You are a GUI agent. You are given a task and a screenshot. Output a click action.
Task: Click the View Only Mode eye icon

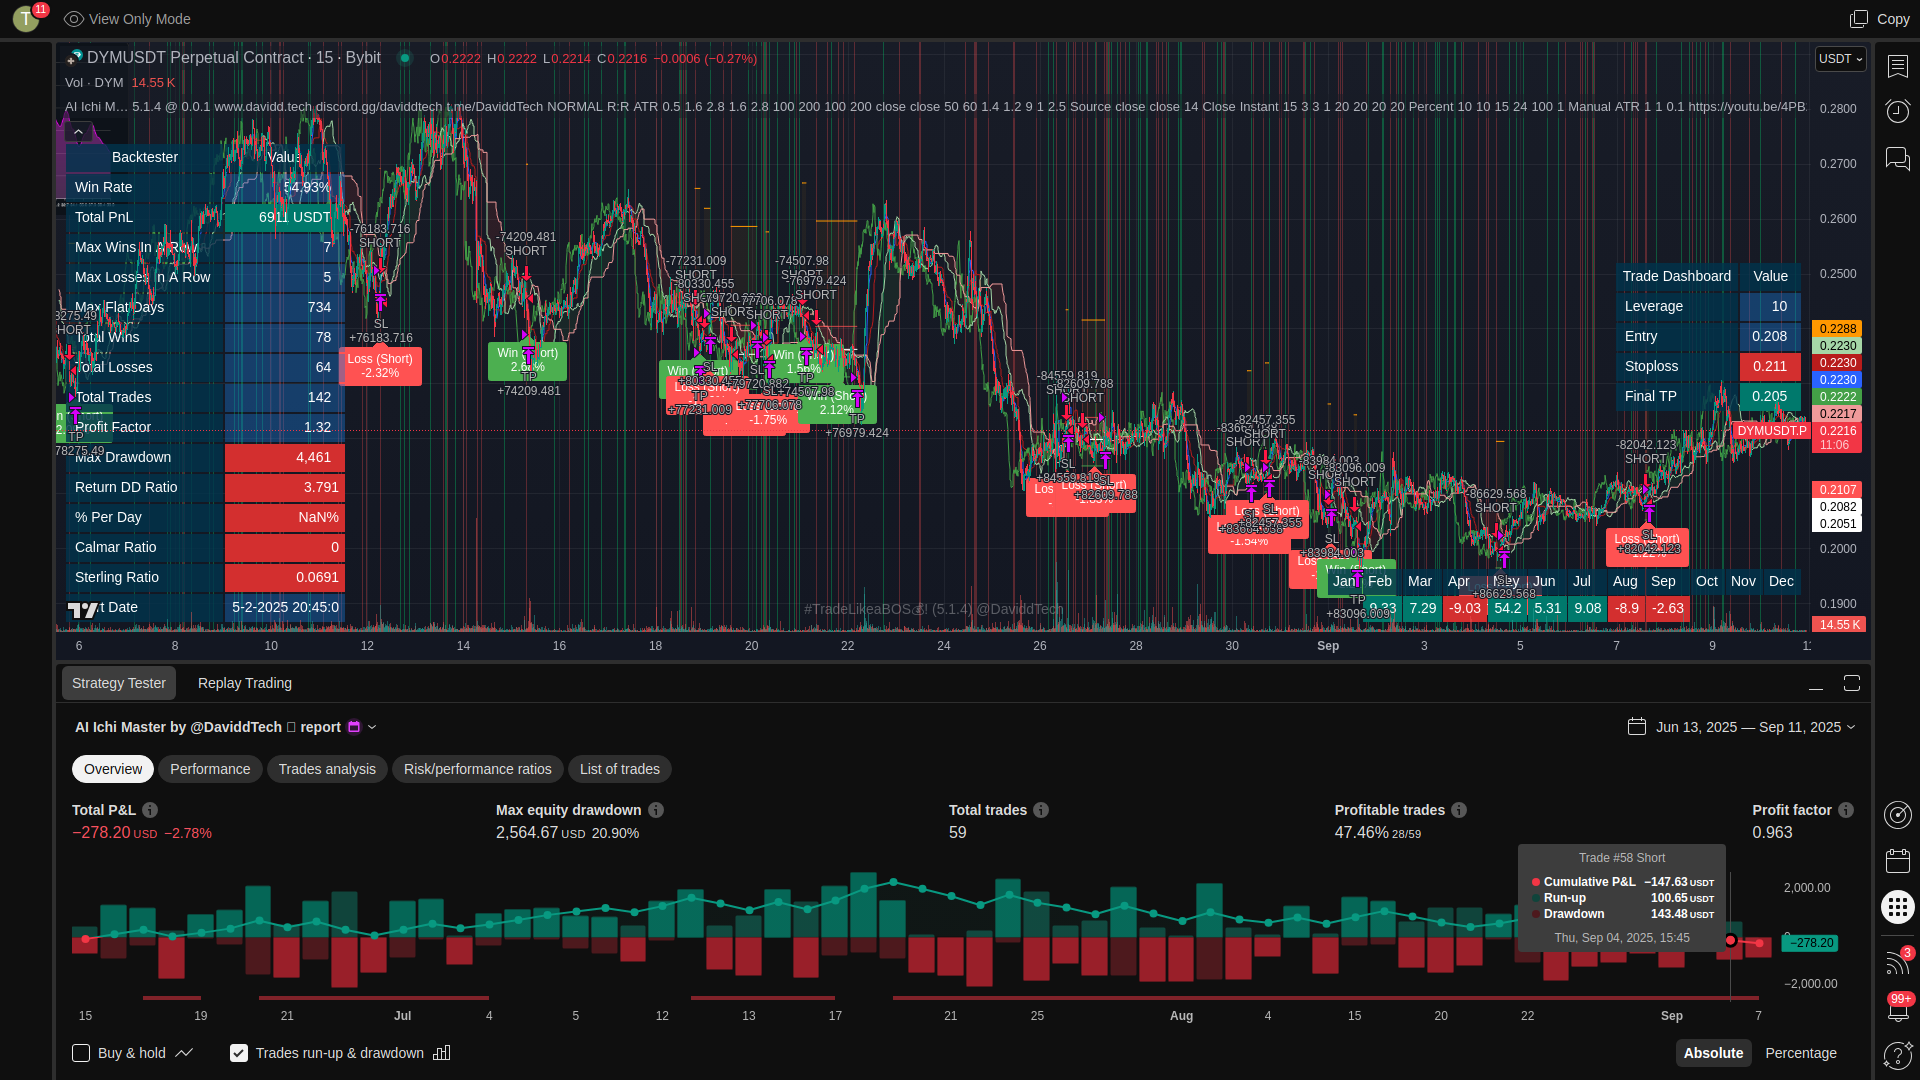pyautogui.click(x=73, y=19)
